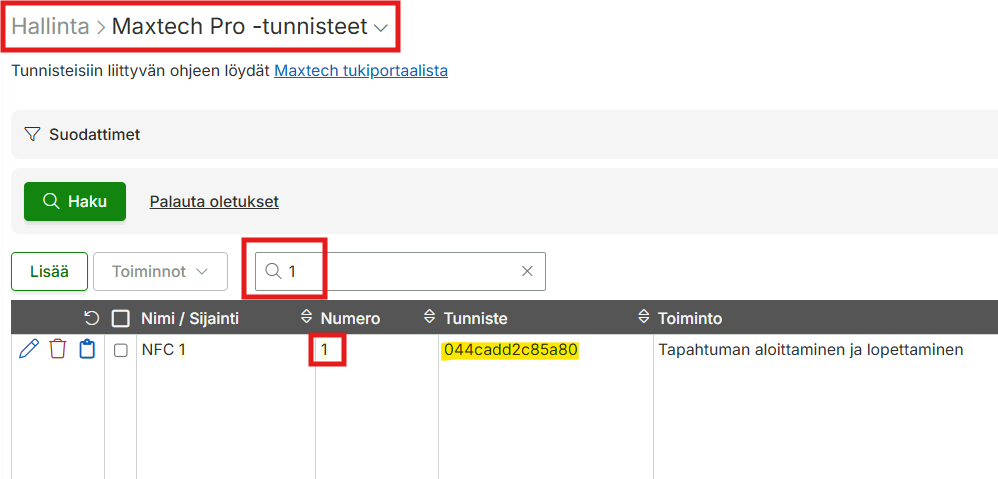Open the Toiminnot dropdown

[x=160, y=272]
